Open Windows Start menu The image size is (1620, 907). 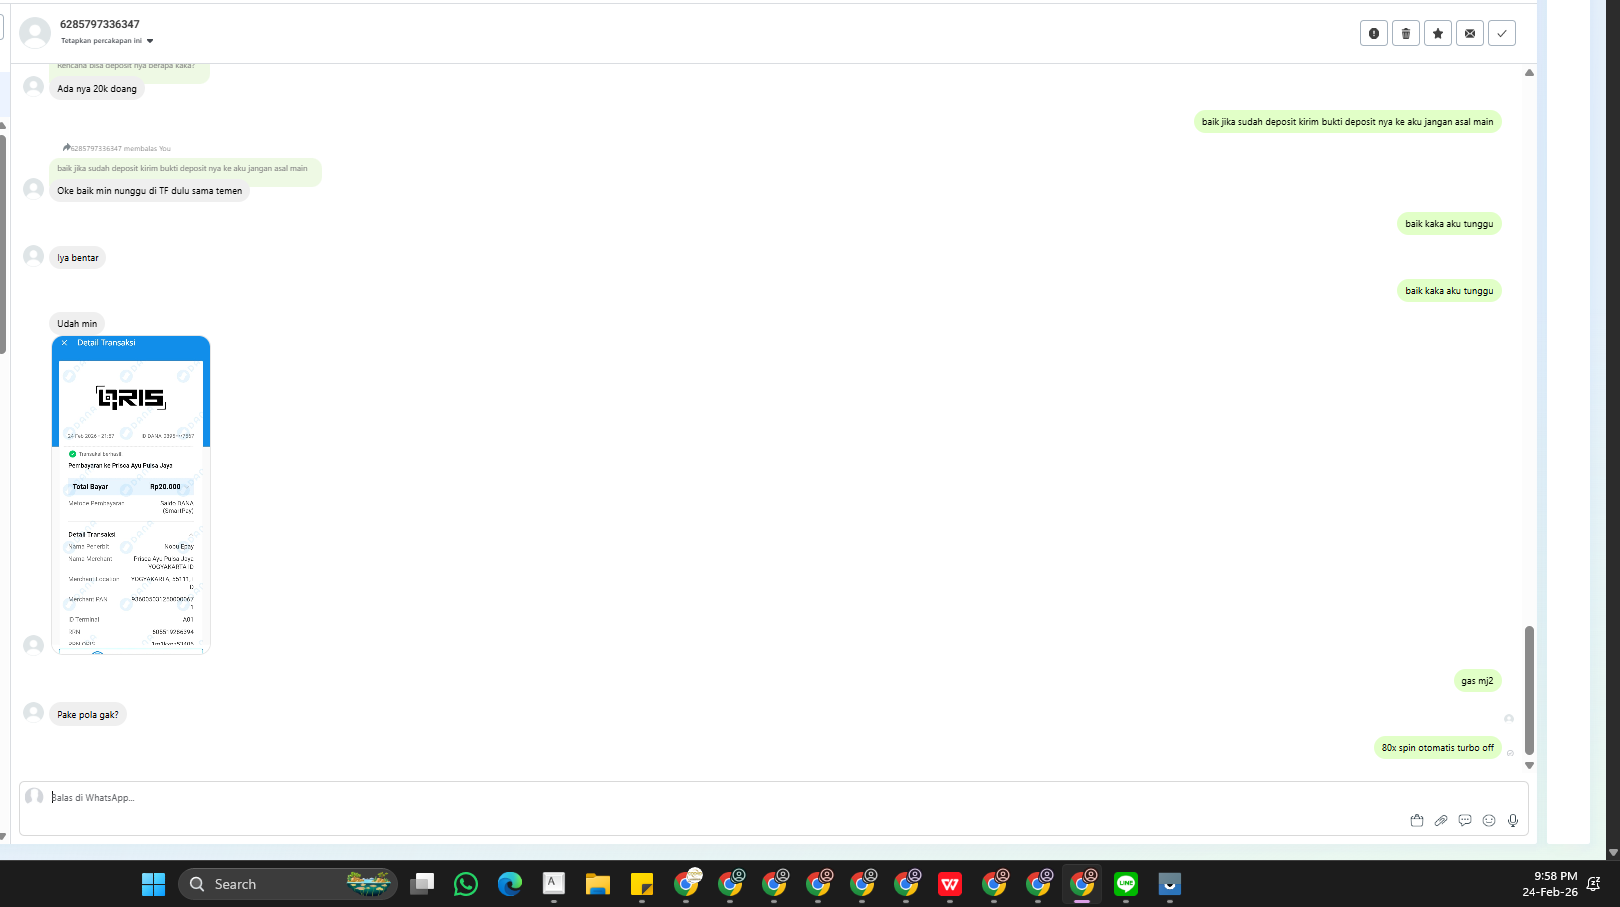point(154,884)
